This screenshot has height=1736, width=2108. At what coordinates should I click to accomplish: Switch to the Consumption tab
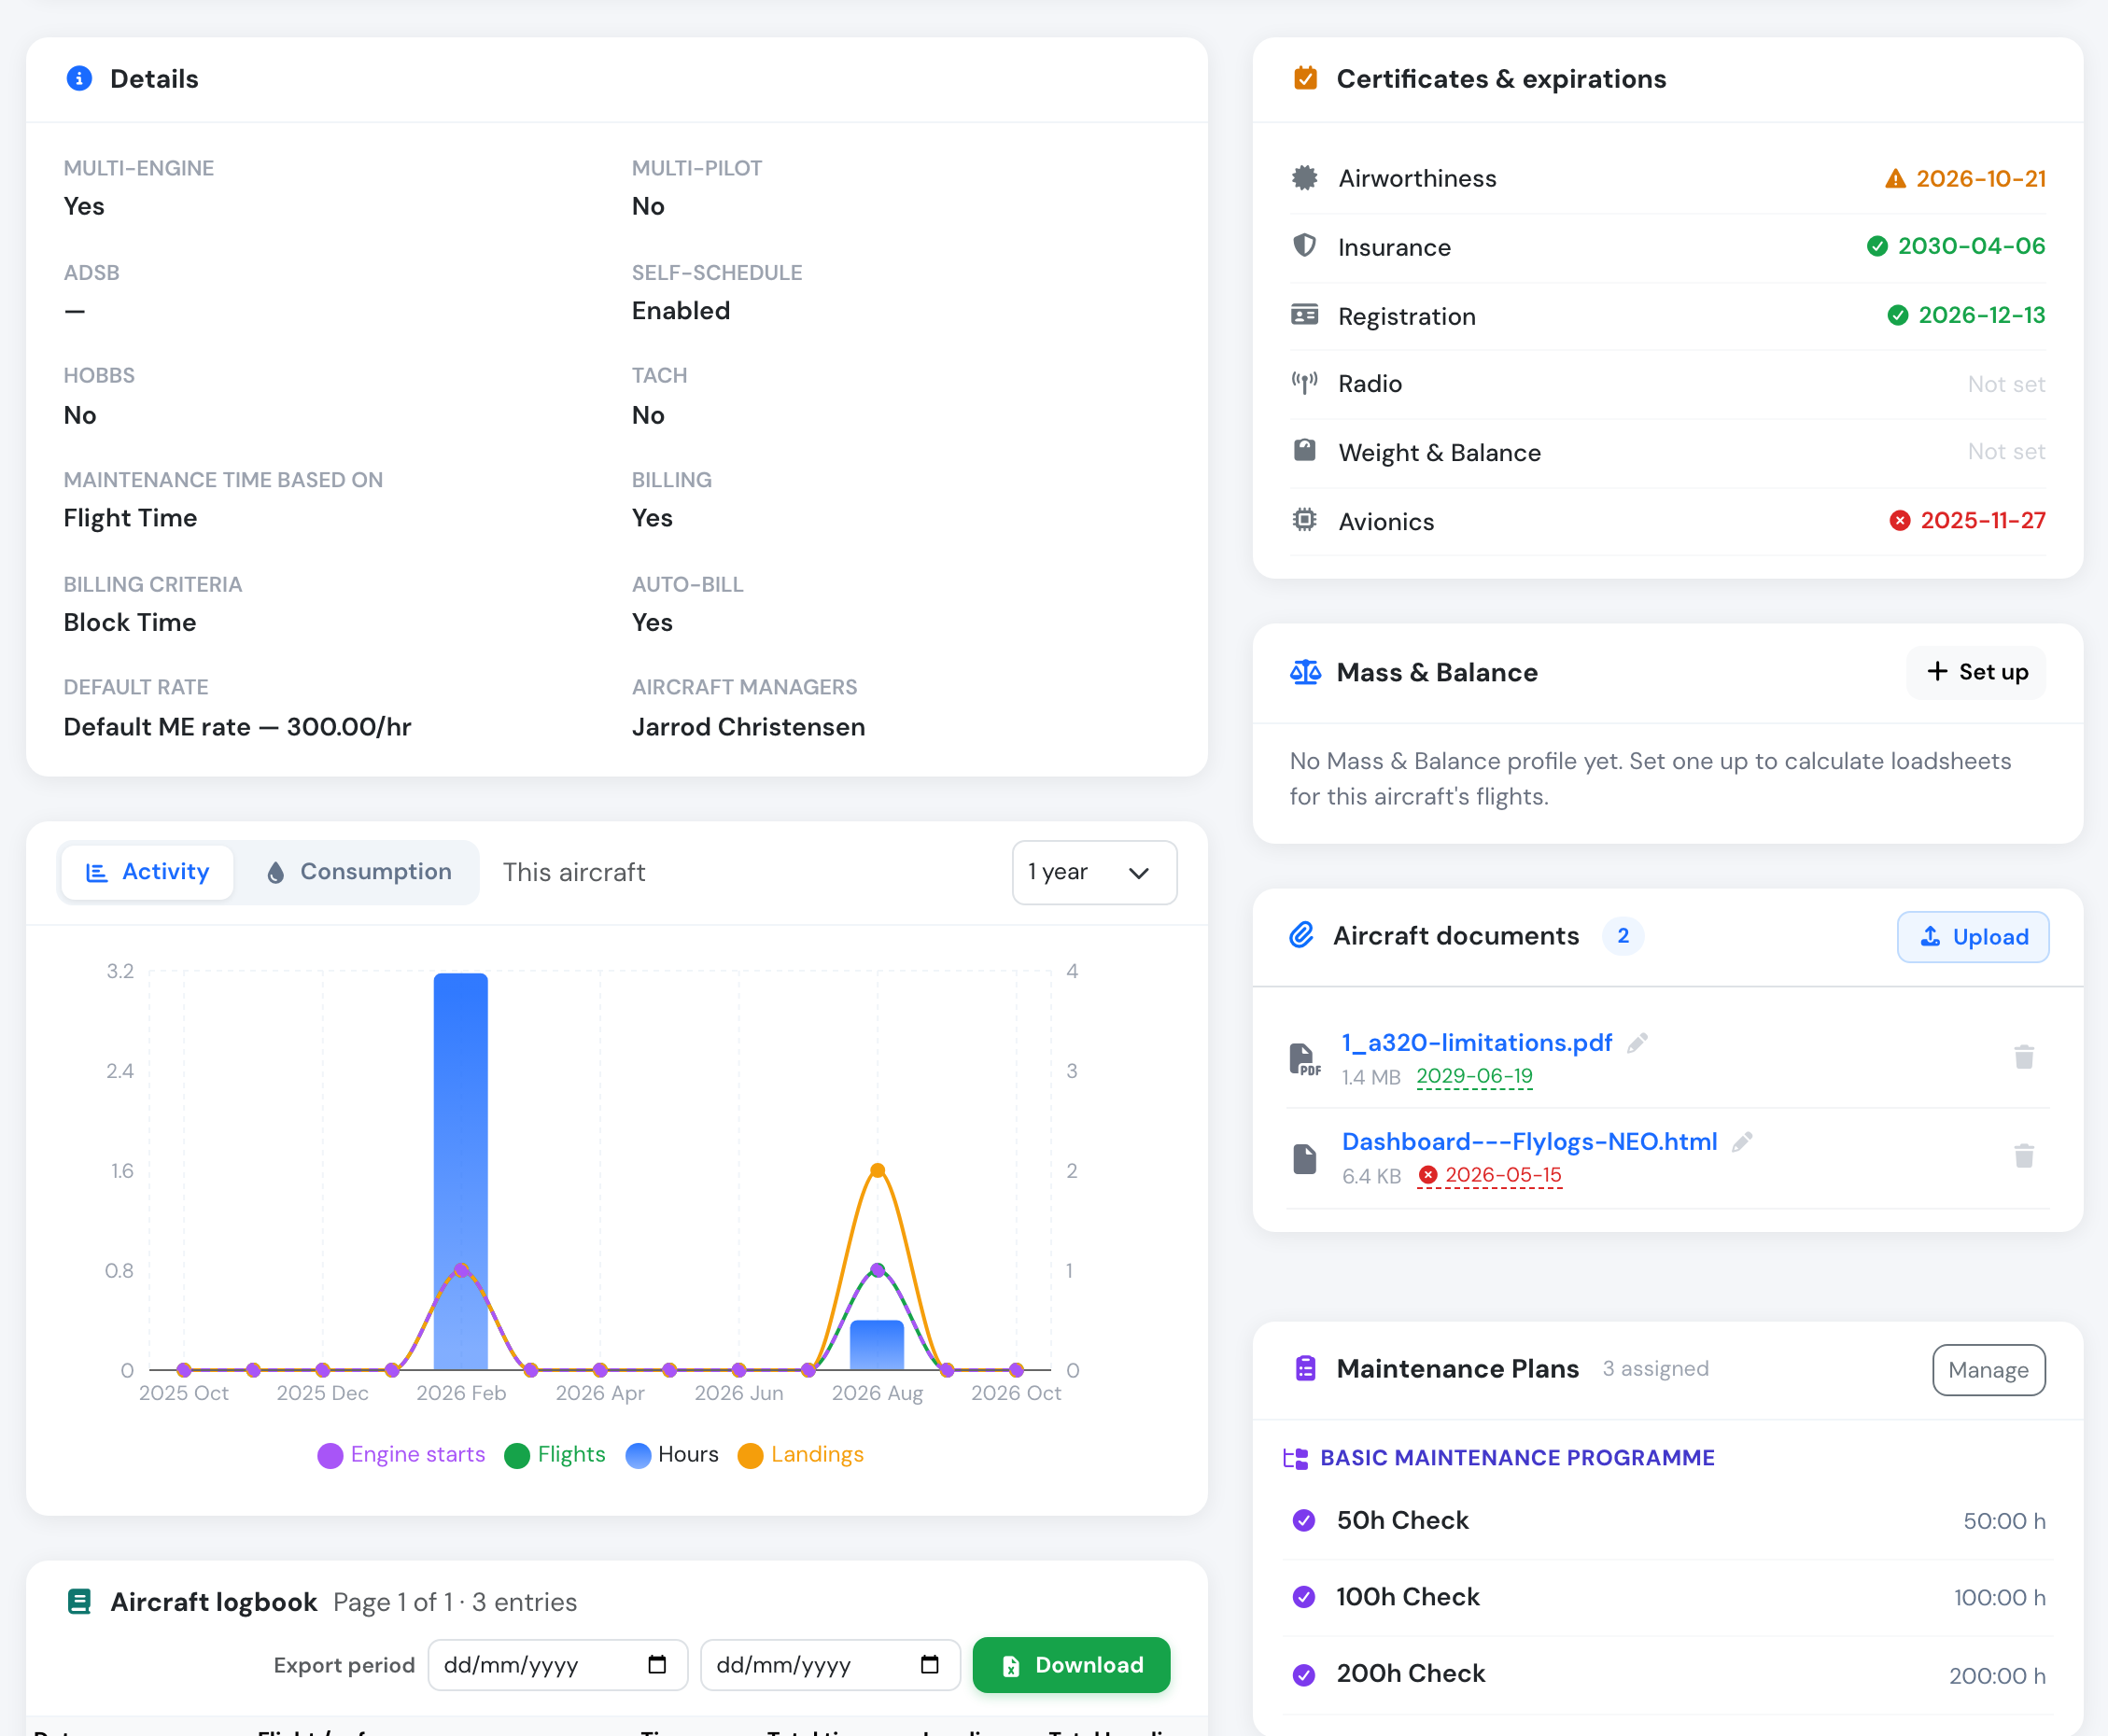pos(358,872)
